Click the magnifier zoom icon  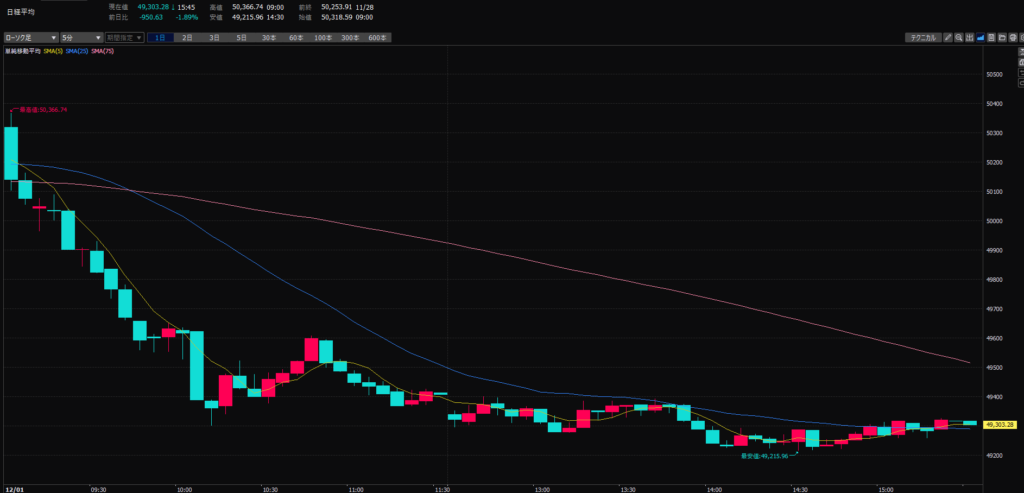(x=958, y=37)
